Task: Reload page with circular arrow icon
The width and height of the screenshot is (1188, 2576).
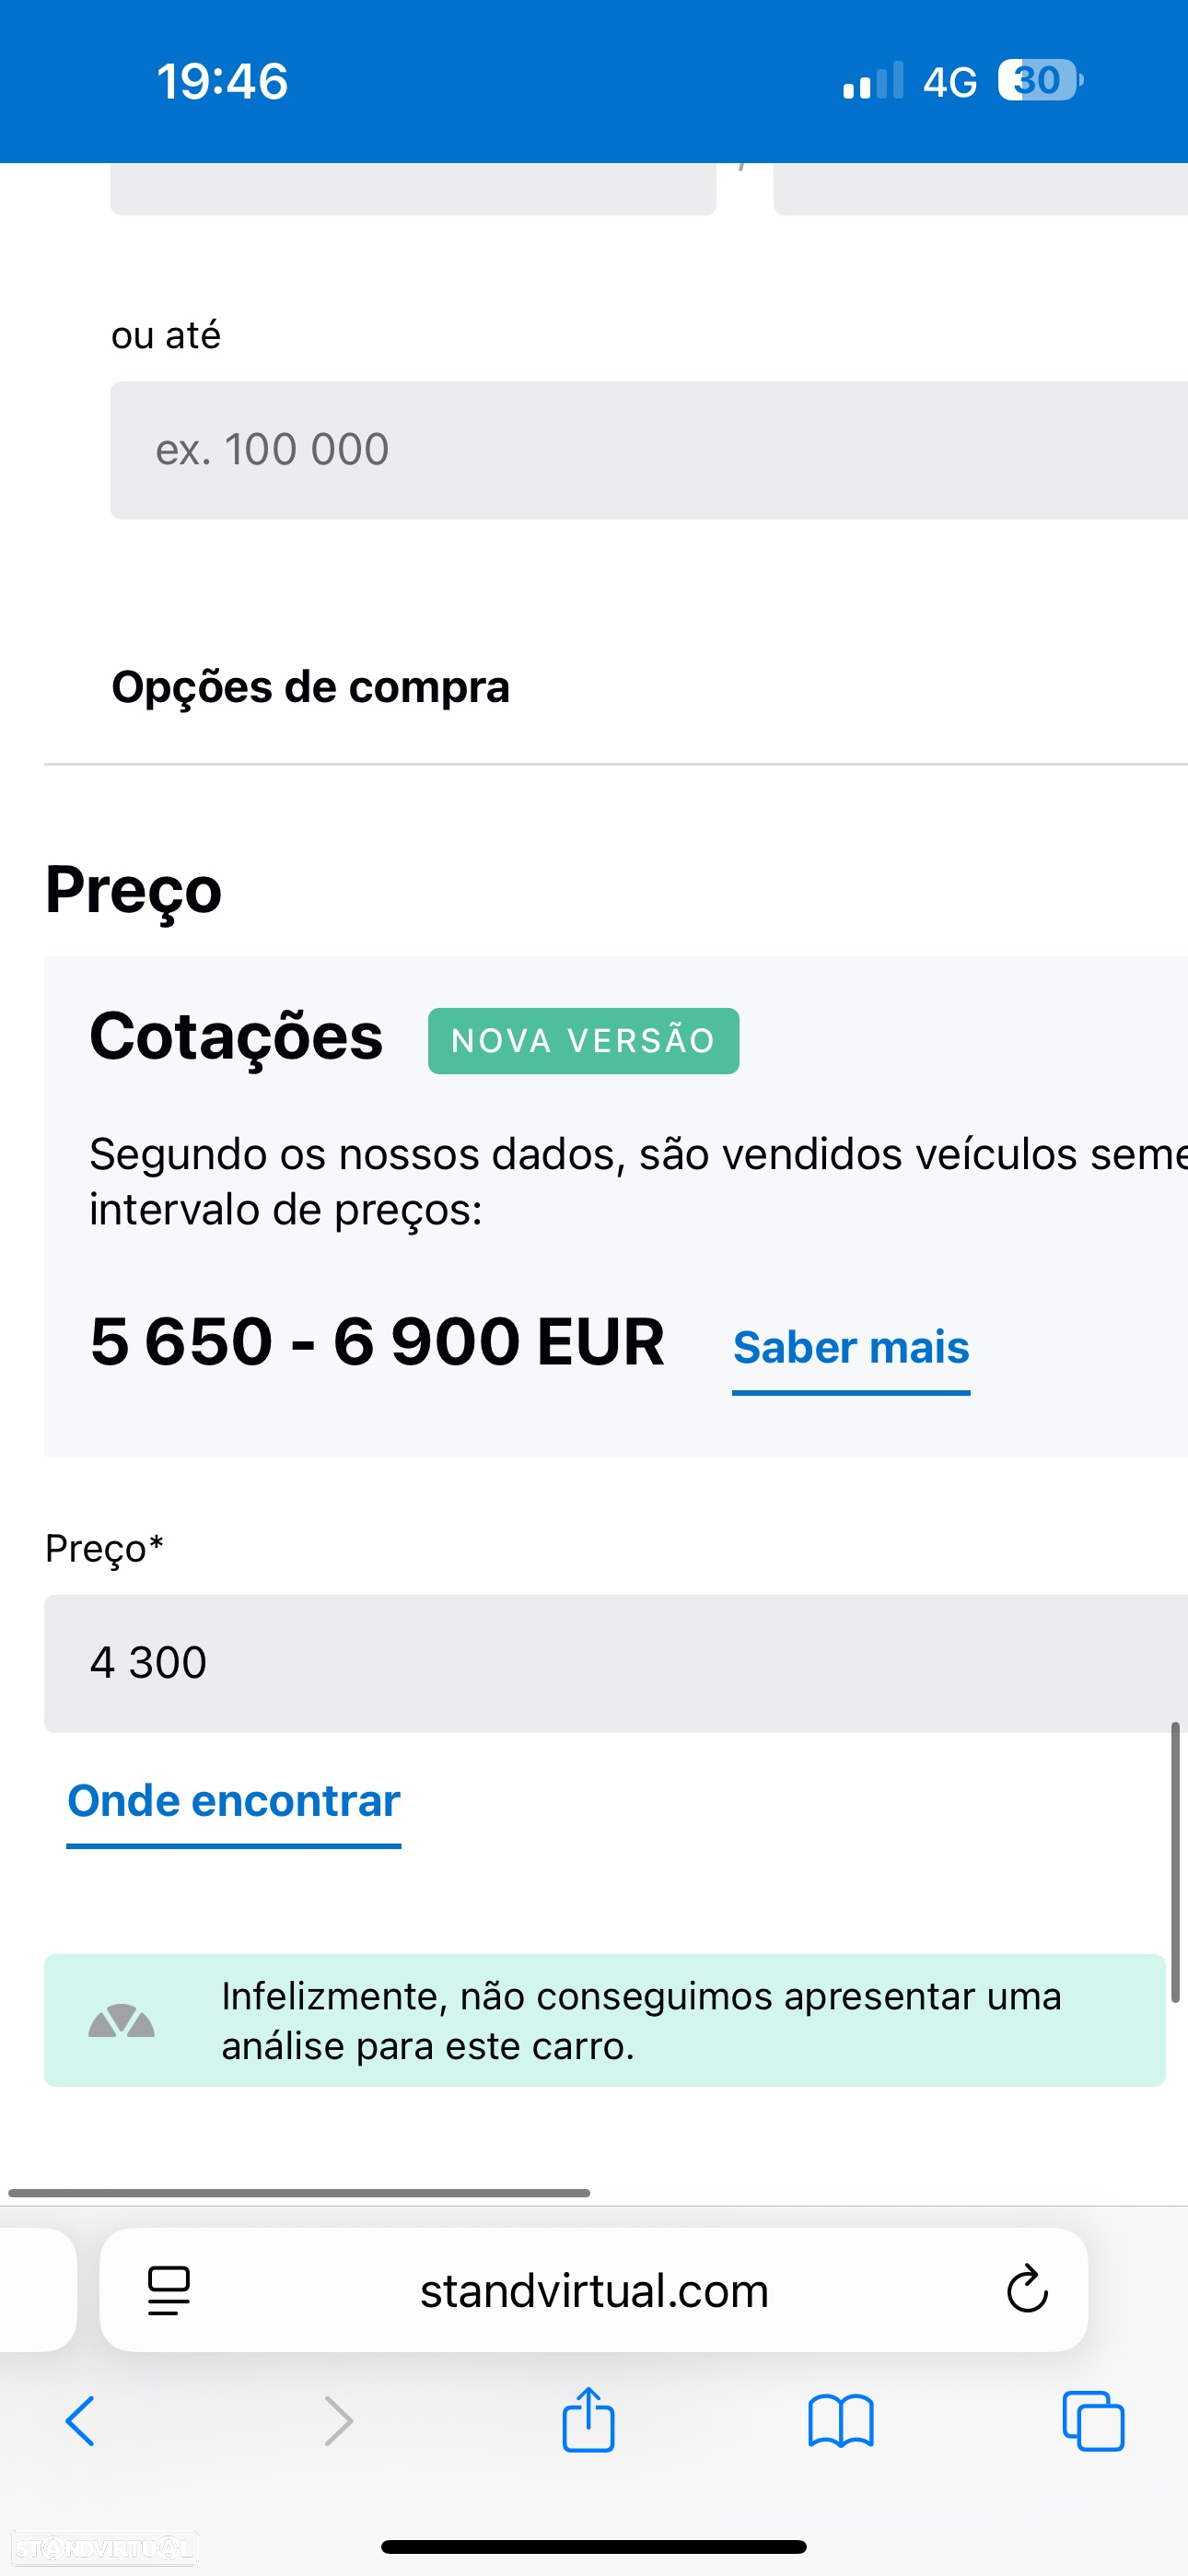Action: pos(1027,2289)
